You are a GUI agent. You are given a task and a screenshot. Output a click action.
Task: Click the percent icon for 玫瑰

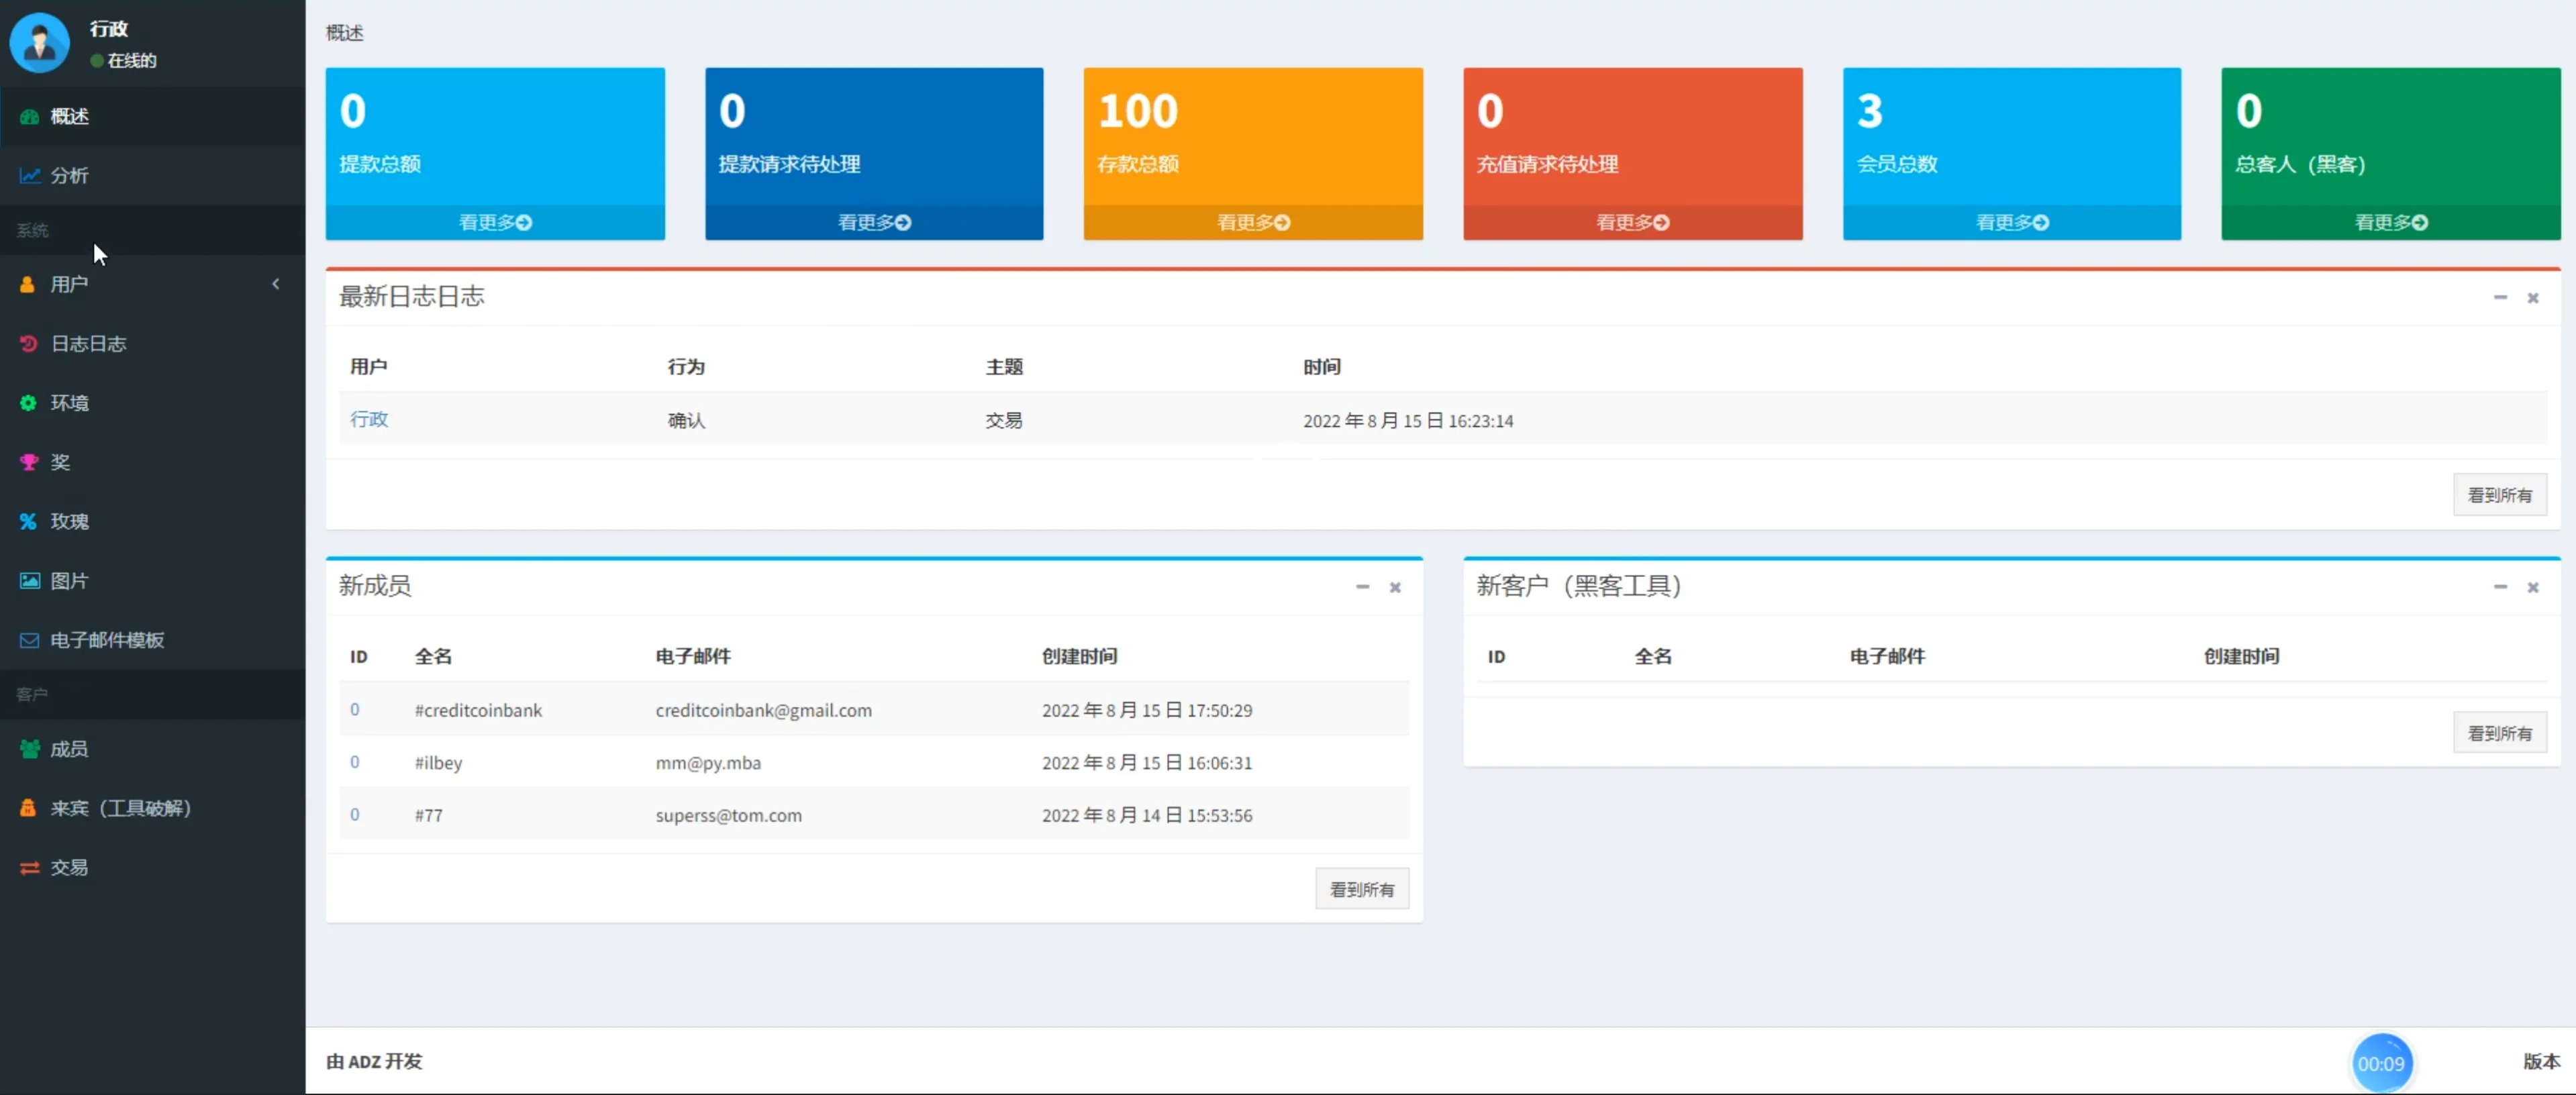[x=28, y=521]
